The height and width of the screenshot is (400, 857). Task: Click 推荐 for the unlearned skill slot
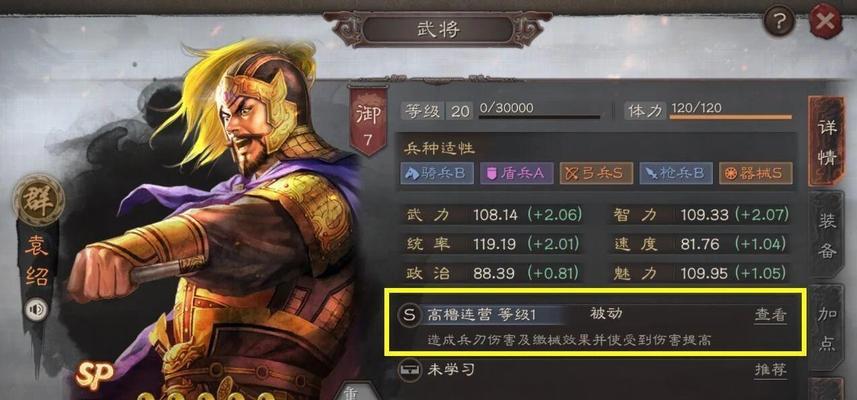771,370
